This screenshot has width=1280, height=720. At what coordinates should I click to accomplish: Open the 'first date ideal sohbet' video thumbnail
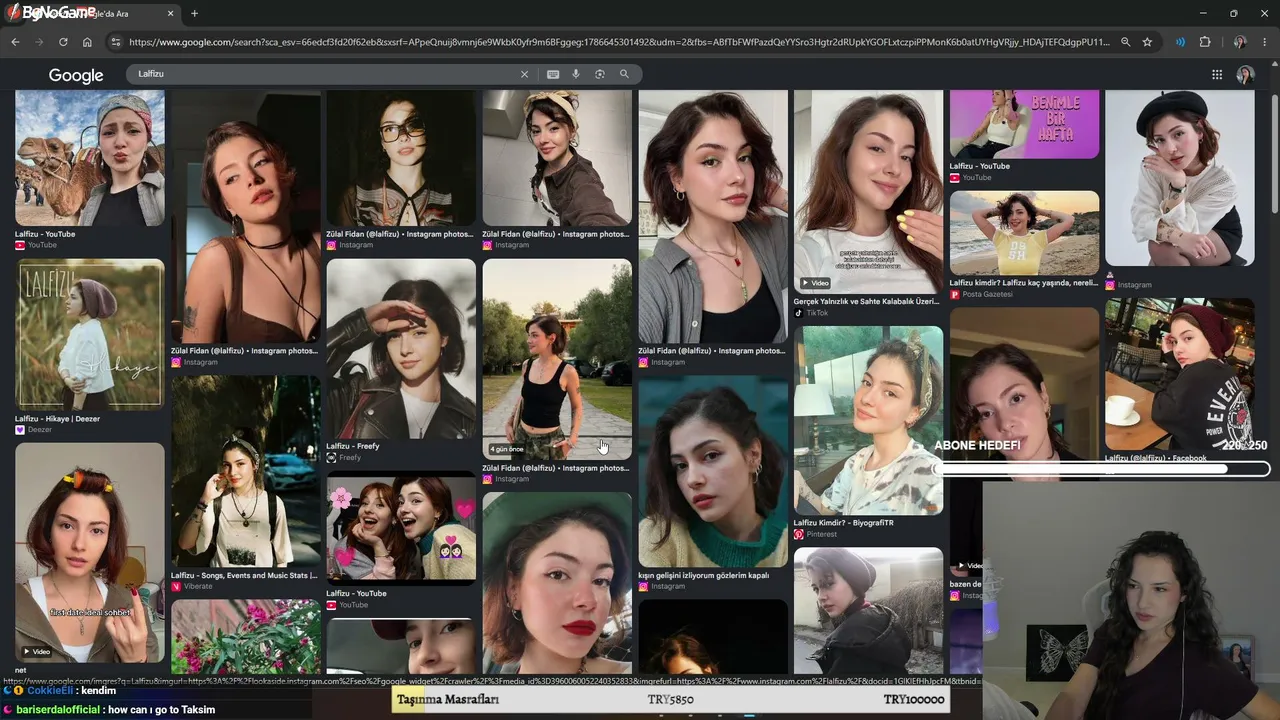pyautogui.click(x=90, y=552)
